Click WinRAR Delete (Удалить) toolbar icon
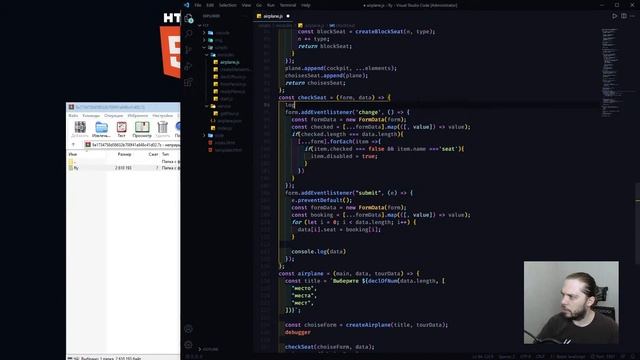Screen dimensions: 640x360 click(x=162, y=129)
